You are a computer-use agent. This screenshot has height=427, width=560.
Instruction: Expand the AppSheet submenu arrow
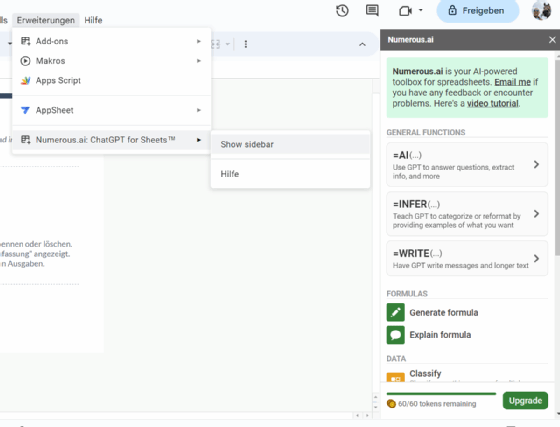pyautogui.click(x=199, y=110)
